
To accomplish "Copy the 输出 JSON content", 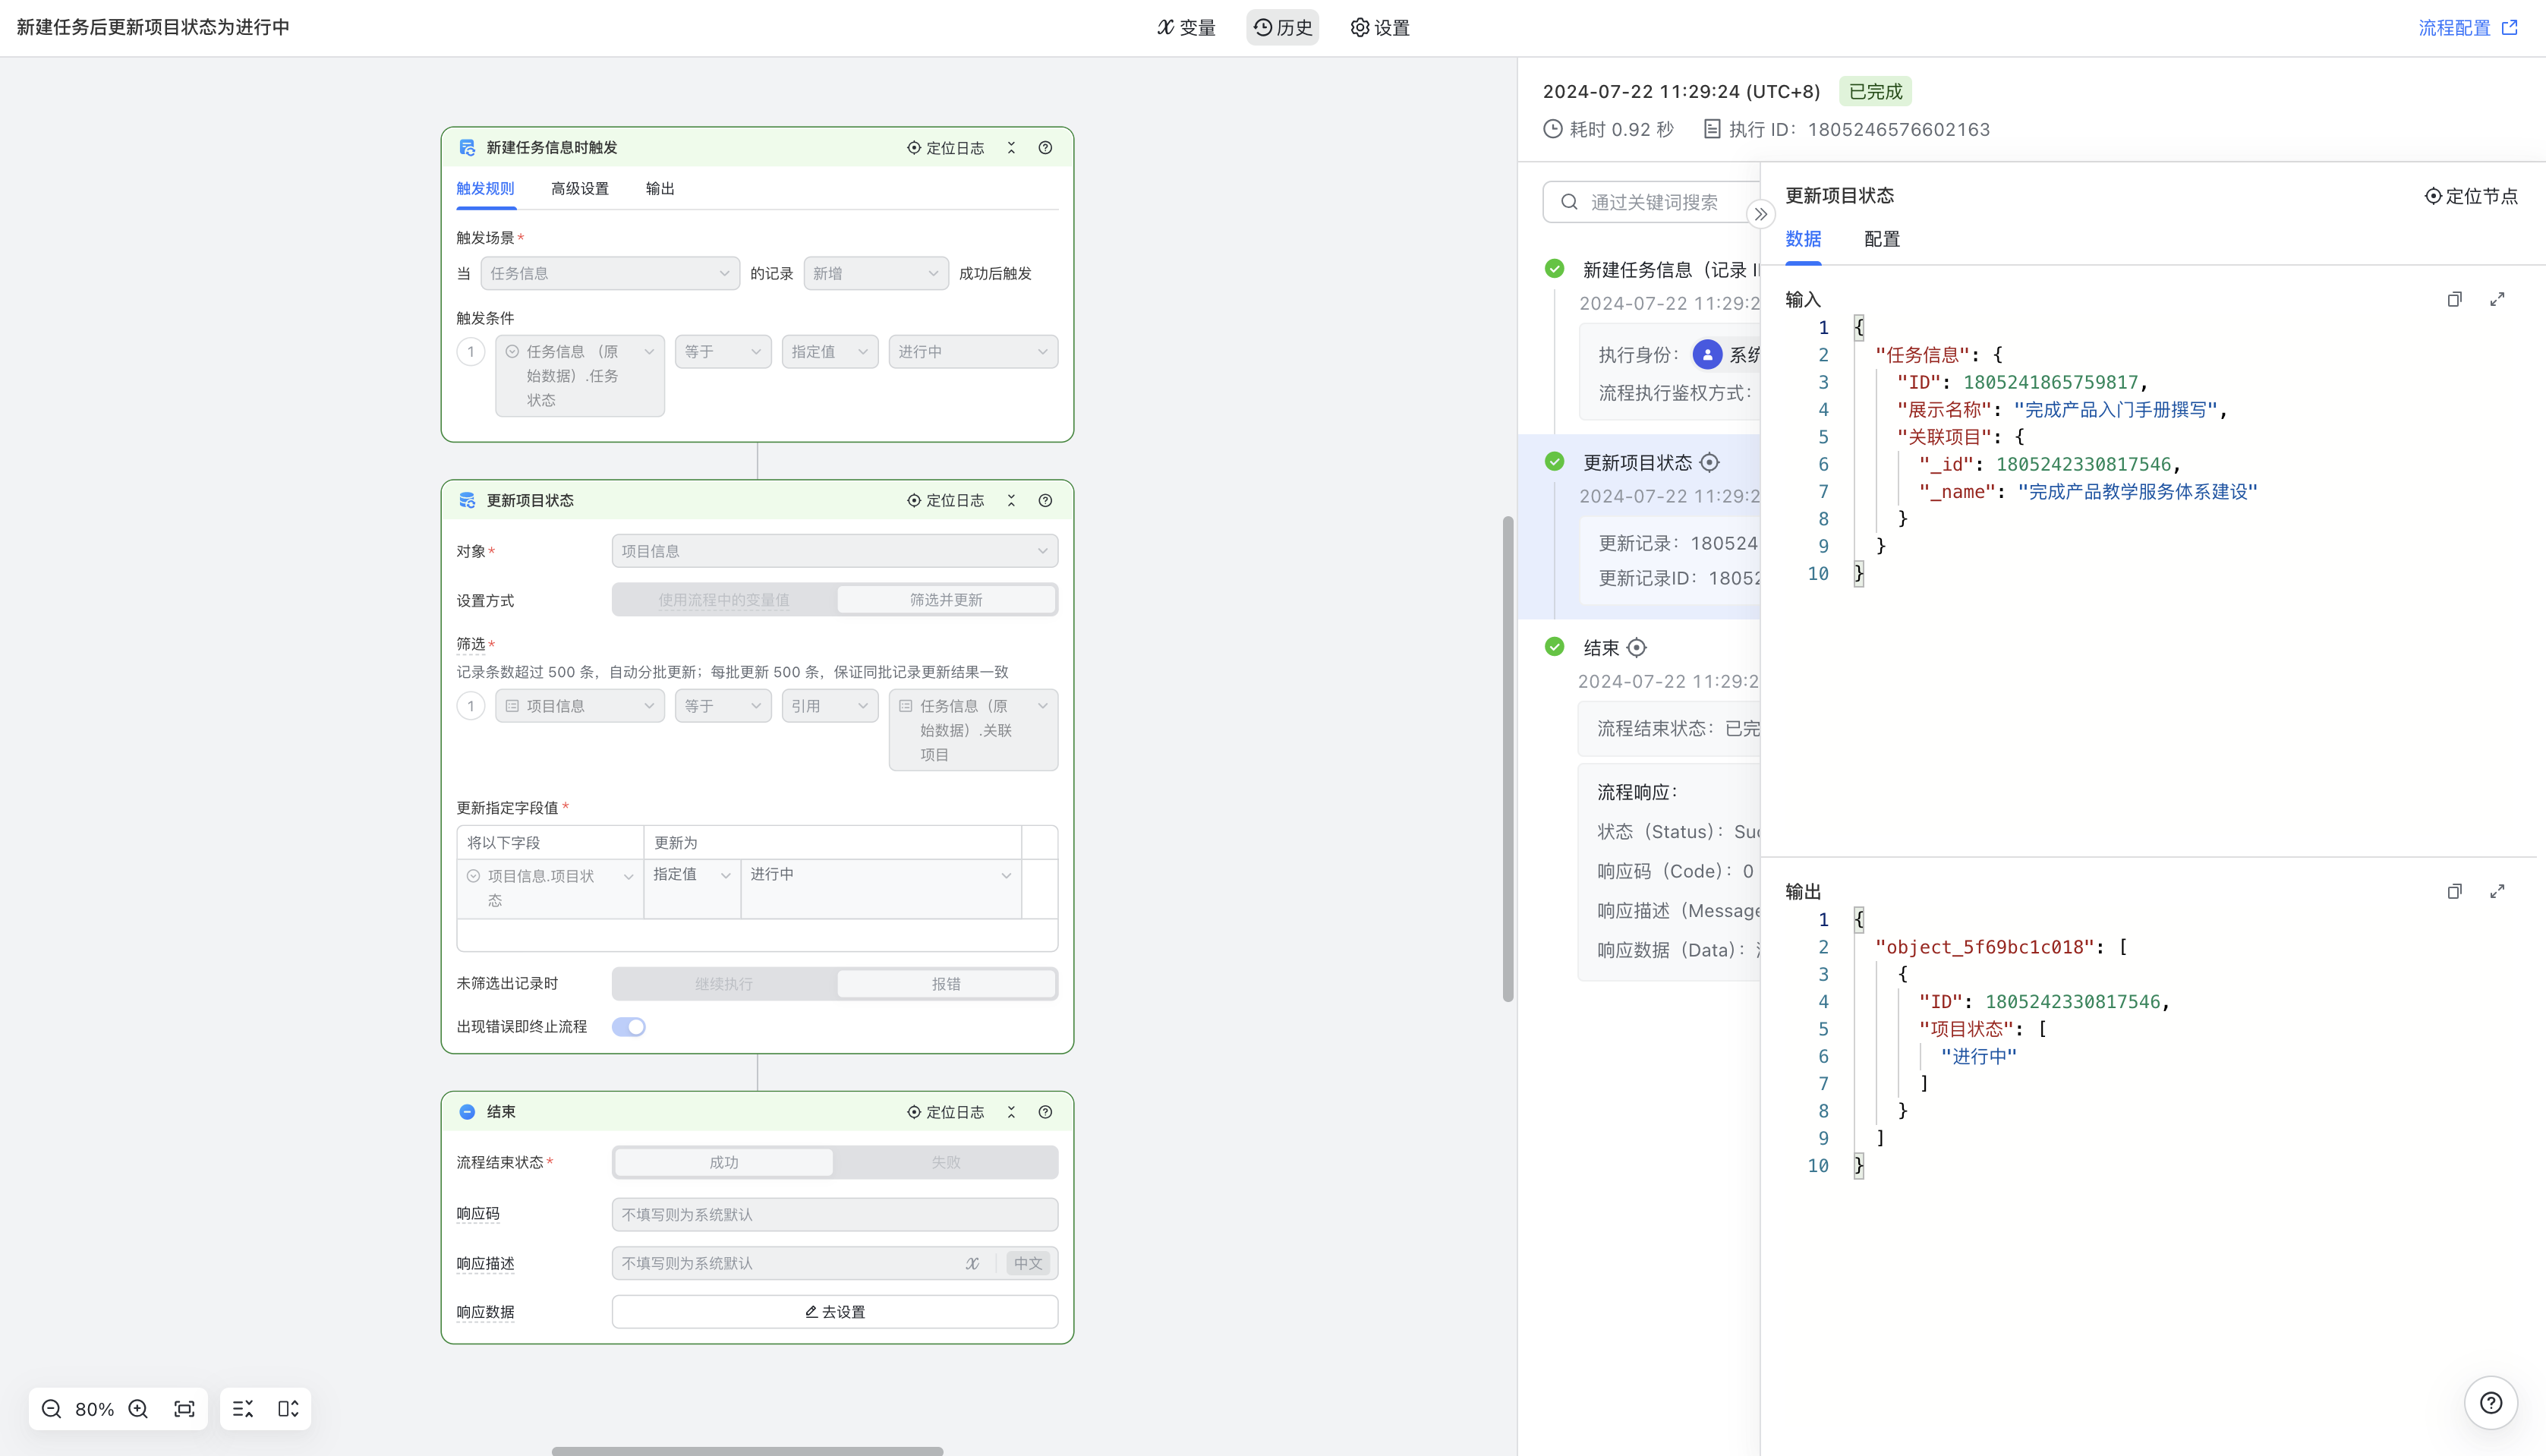I will [2454, 891].
